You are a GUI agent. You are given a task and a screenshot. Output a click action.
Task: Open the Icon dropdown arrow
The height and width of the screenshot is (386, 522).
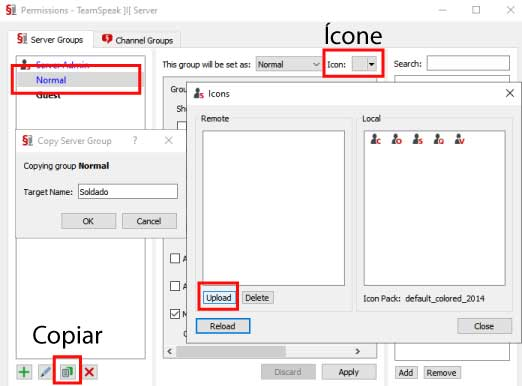(371, 64)
